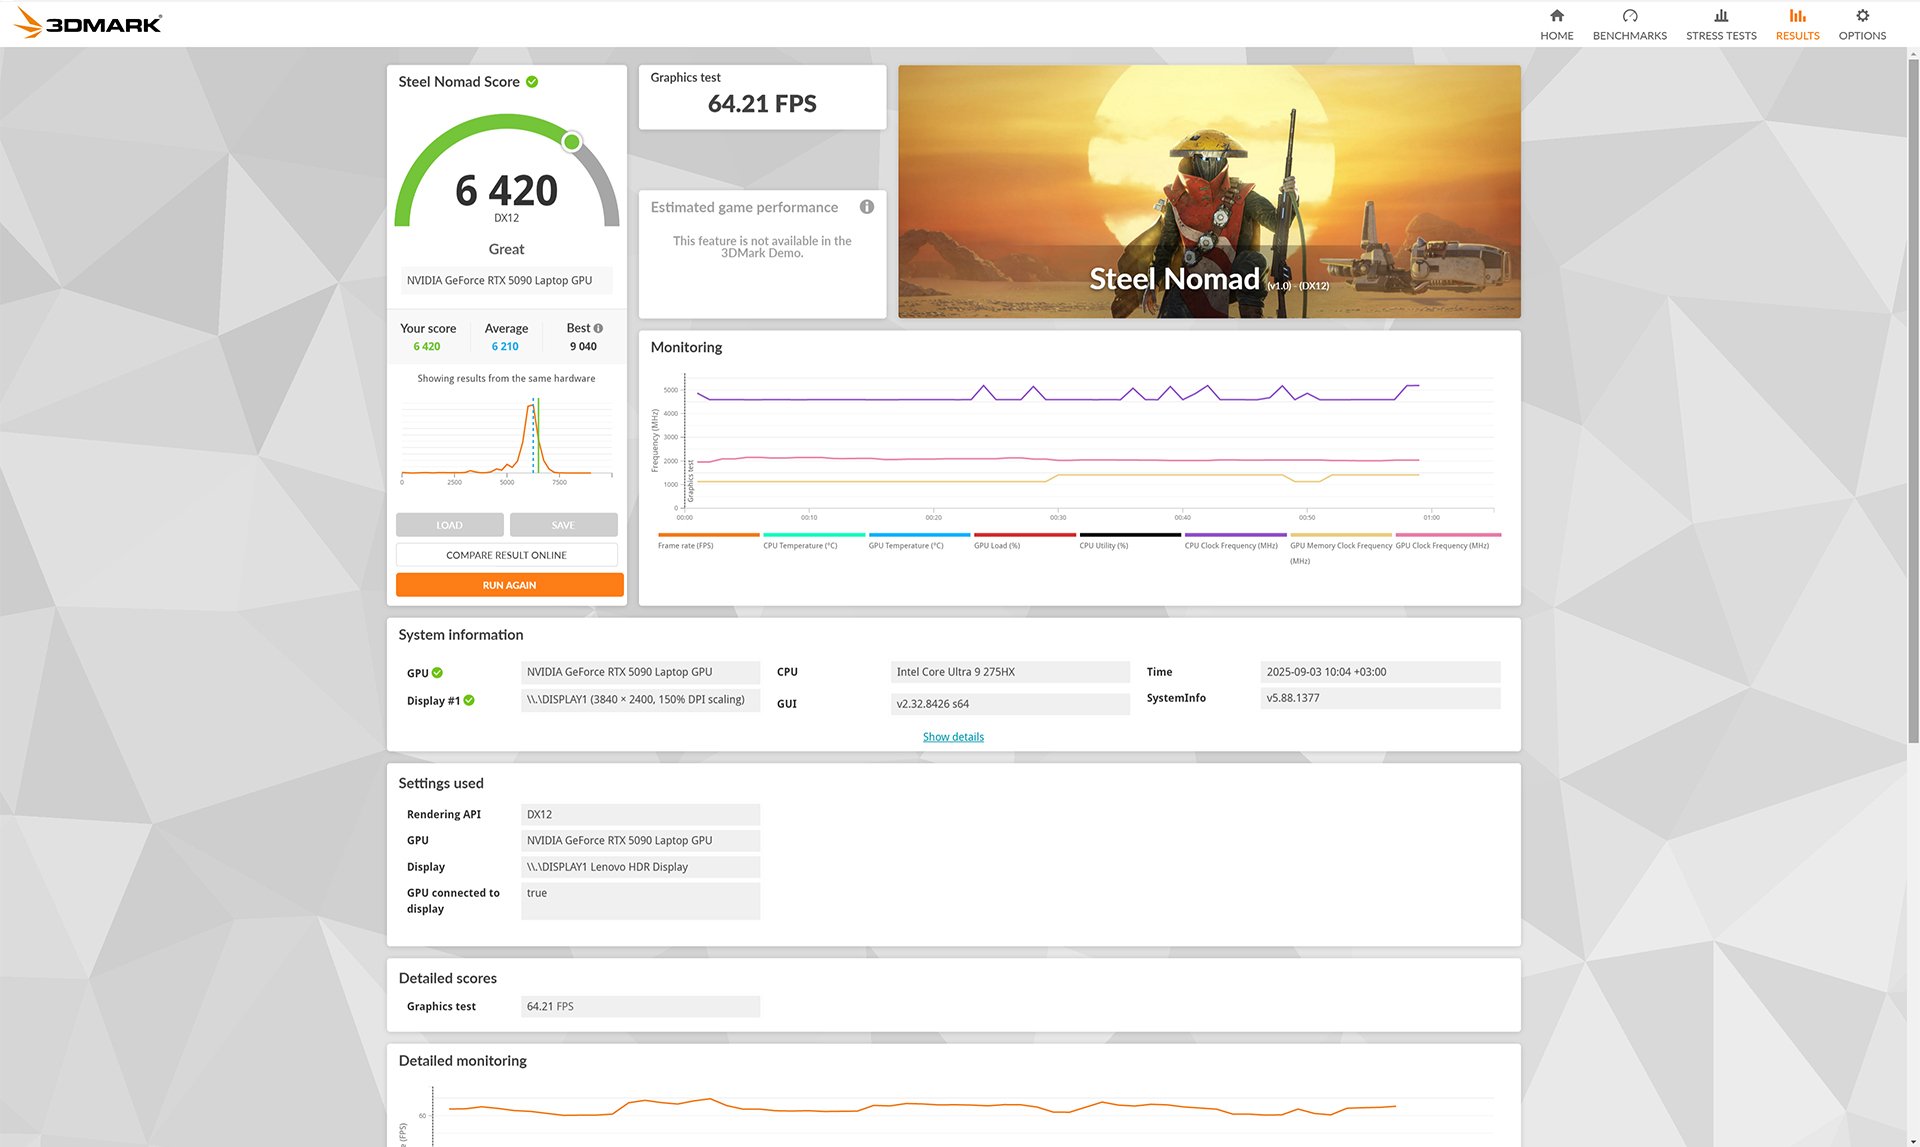
Task: Click the Best score 9 040
Action: point(583,347)
